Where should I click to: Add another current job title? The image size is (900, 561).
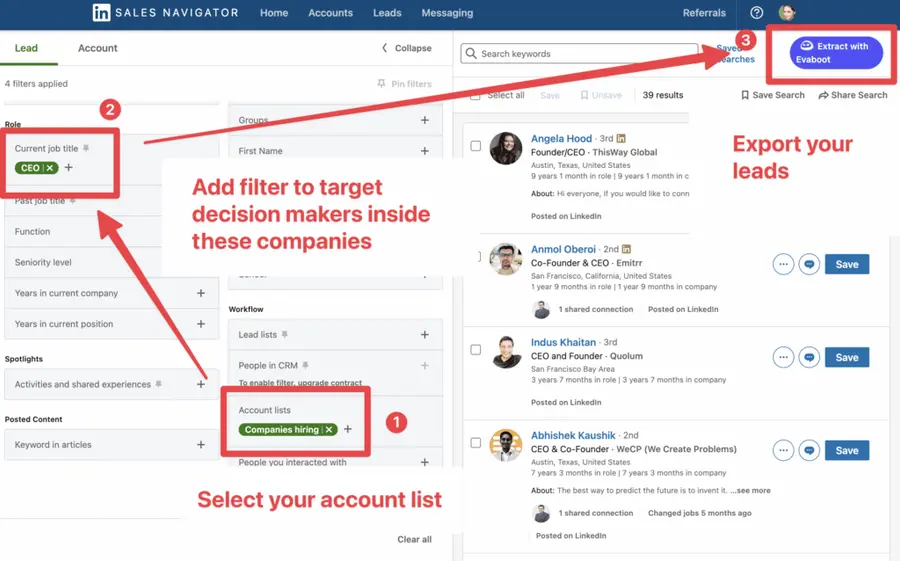pyautogui.click(x=69, y=168)
